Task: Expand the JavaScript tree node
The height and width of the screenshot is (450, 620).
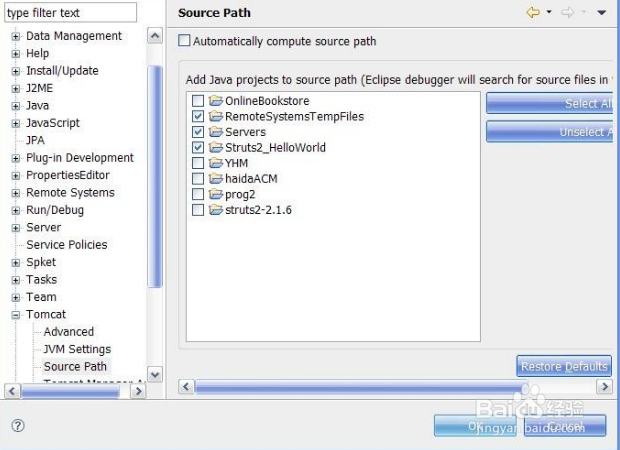Action: (x=15, y=123)
